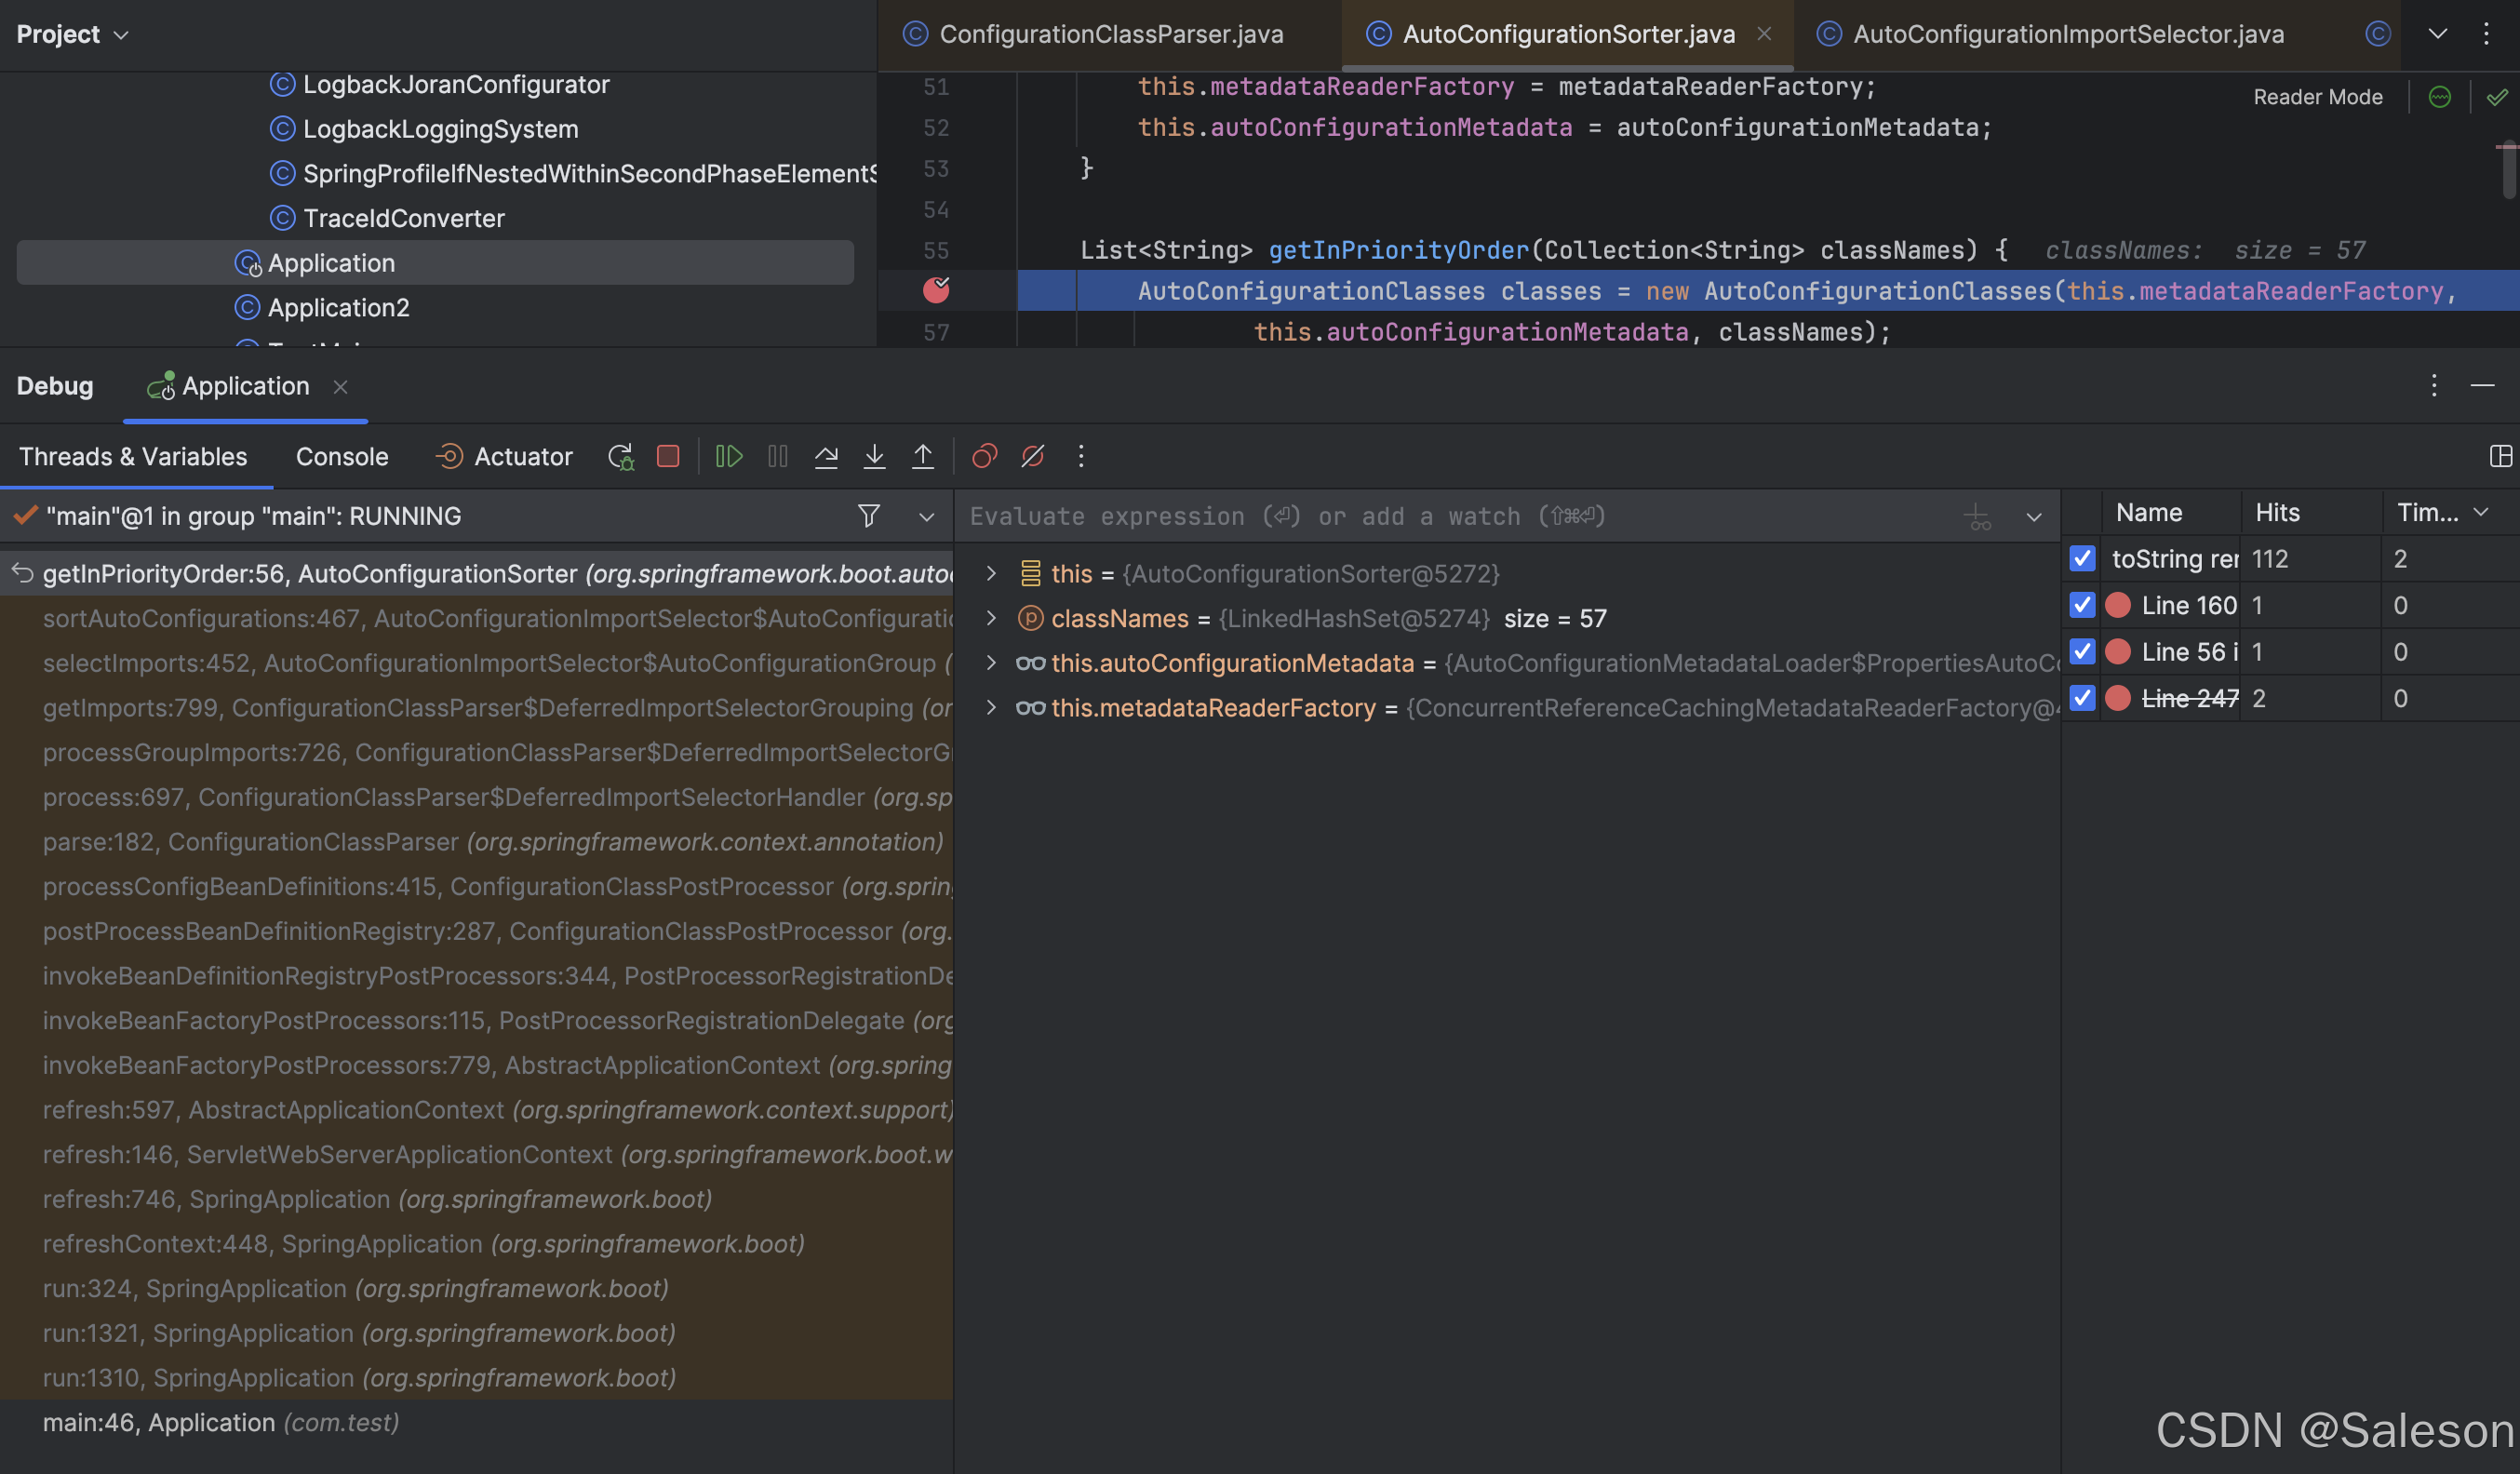Viewport: 2520px width, 1474px height.
Task: Expand the classNames variable tree node
Action: [988, 618]
